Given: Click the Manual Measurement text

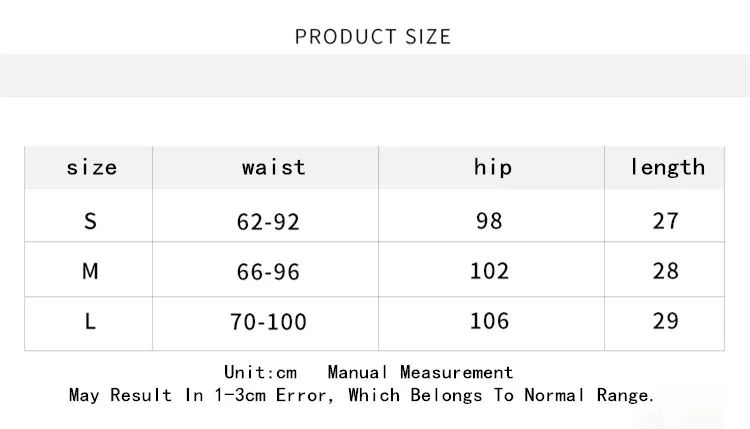Looking at the screenshot, I should pos(420,372).
